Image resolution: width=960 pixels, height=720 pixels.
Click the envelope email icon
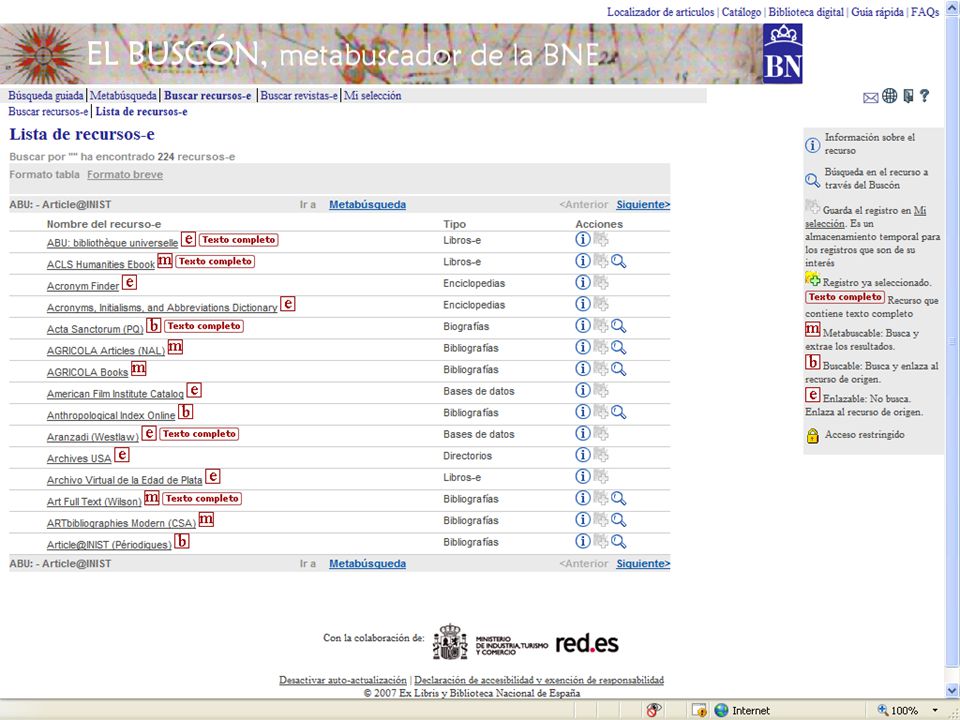click(870, 98)
